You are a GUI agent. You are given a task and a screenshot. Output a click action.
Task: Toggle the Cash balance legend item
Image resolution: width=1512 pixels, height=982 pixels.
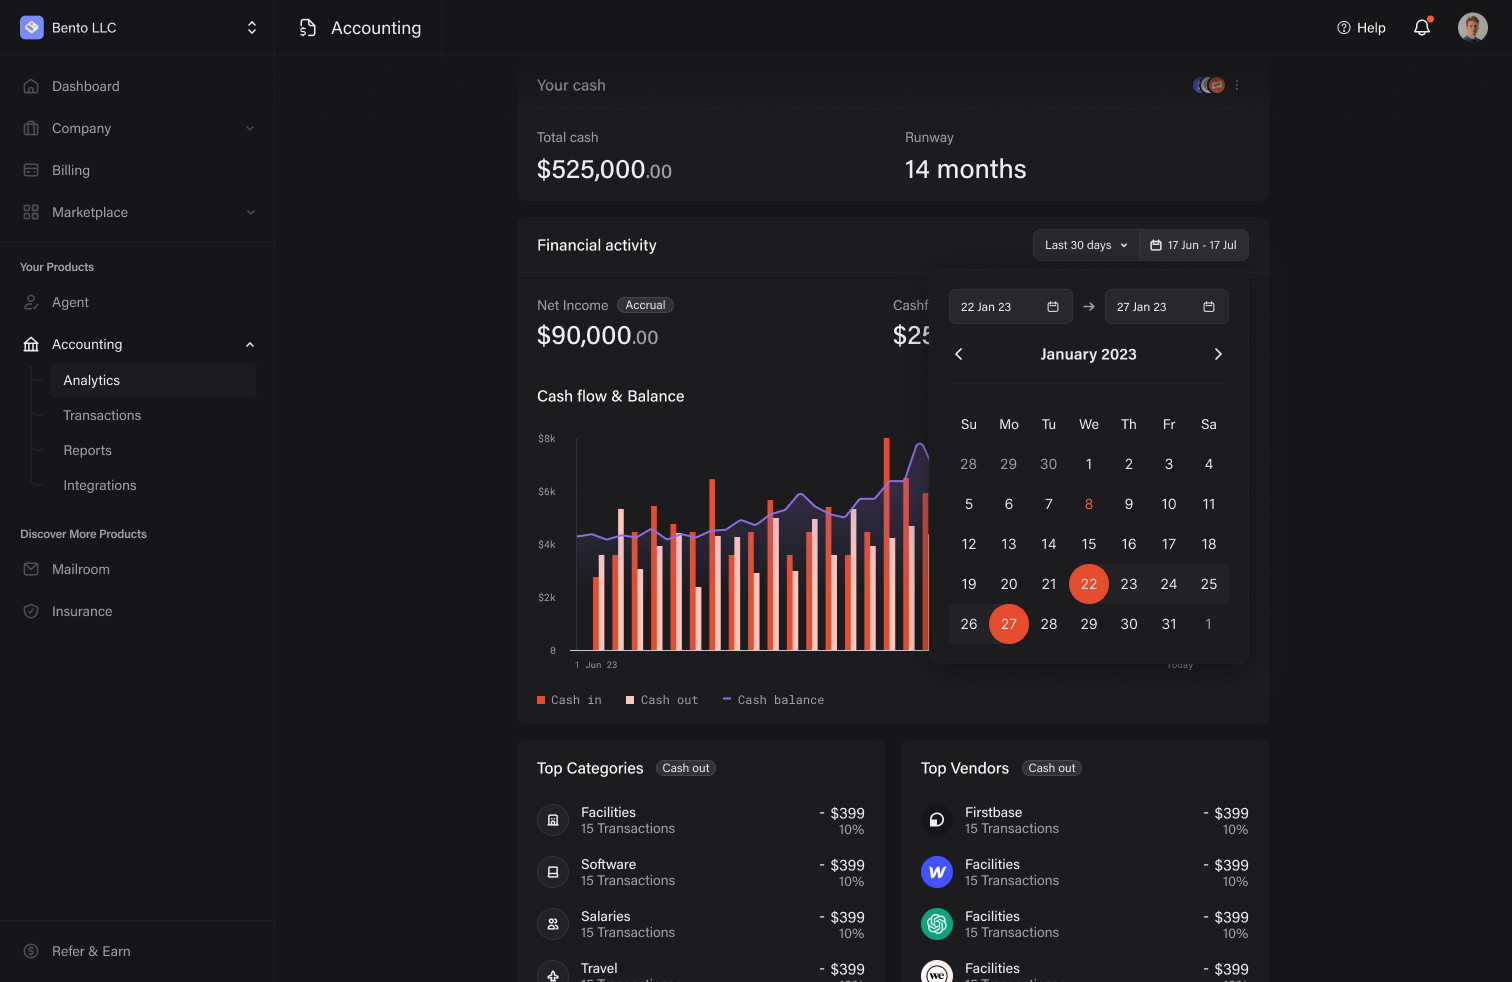(773, 699)
